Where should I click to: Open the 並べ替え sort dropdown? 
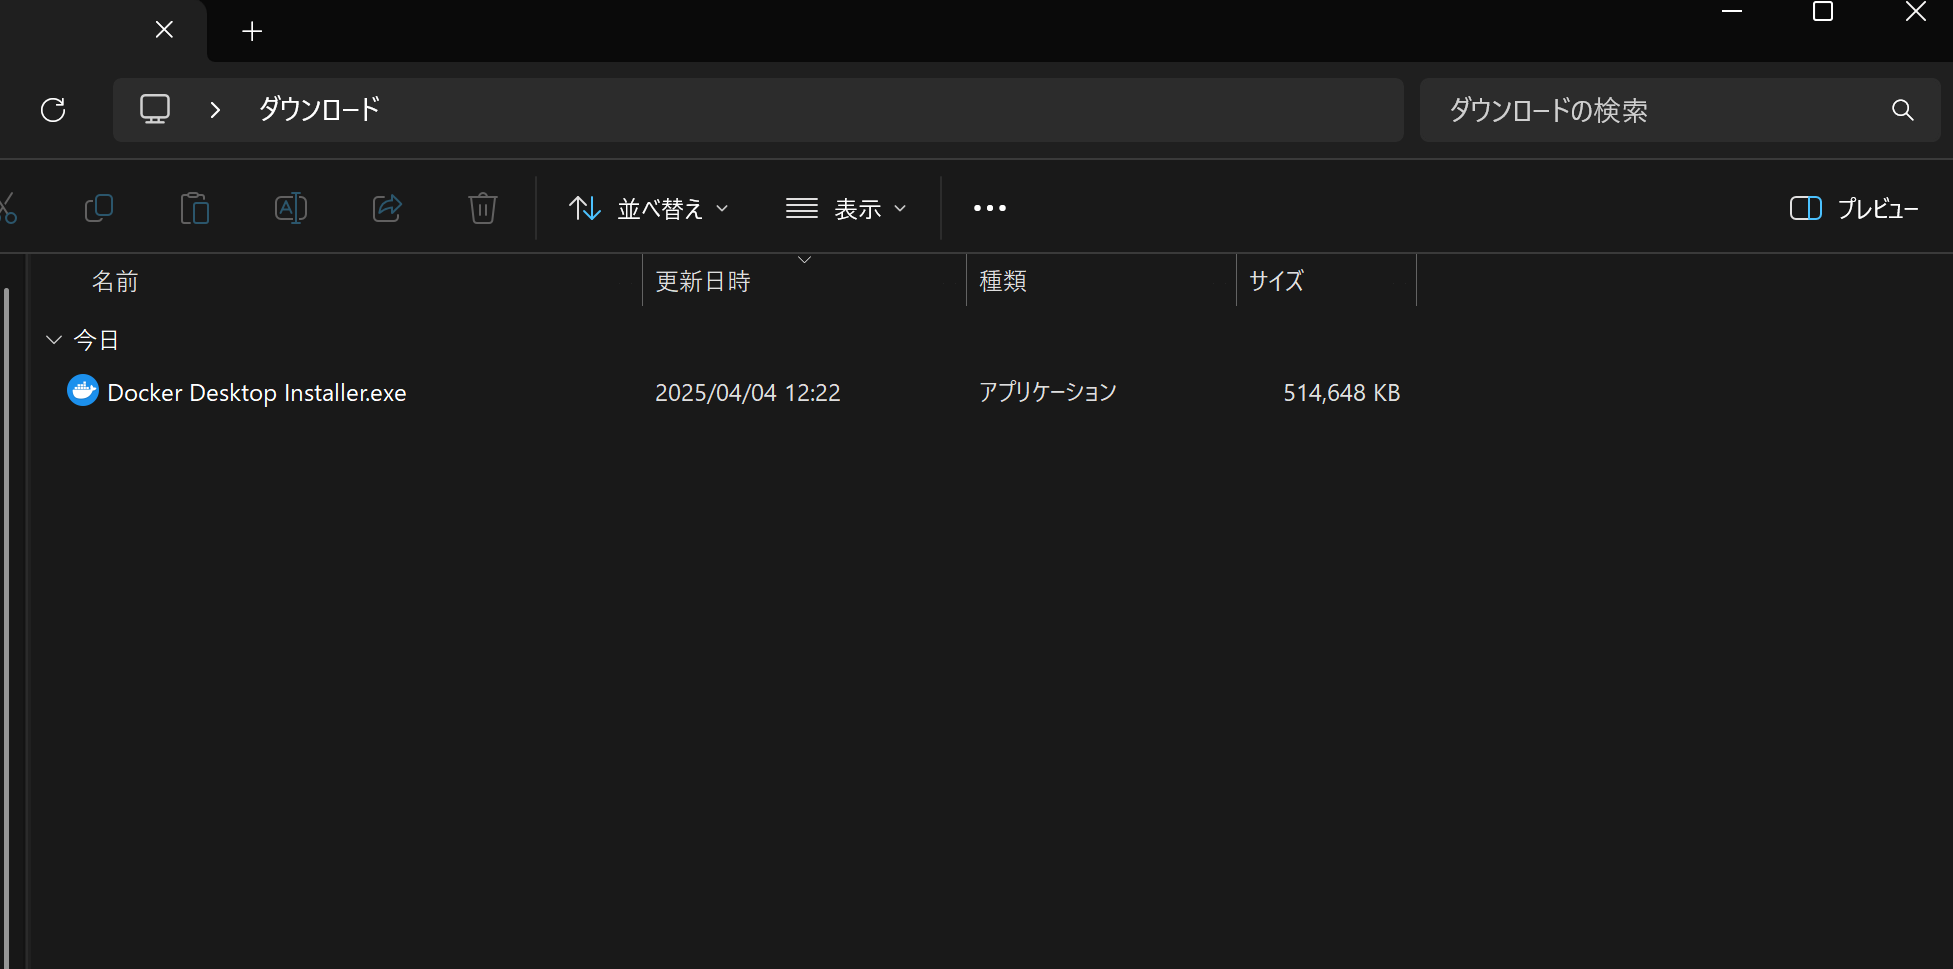(648, 208)
